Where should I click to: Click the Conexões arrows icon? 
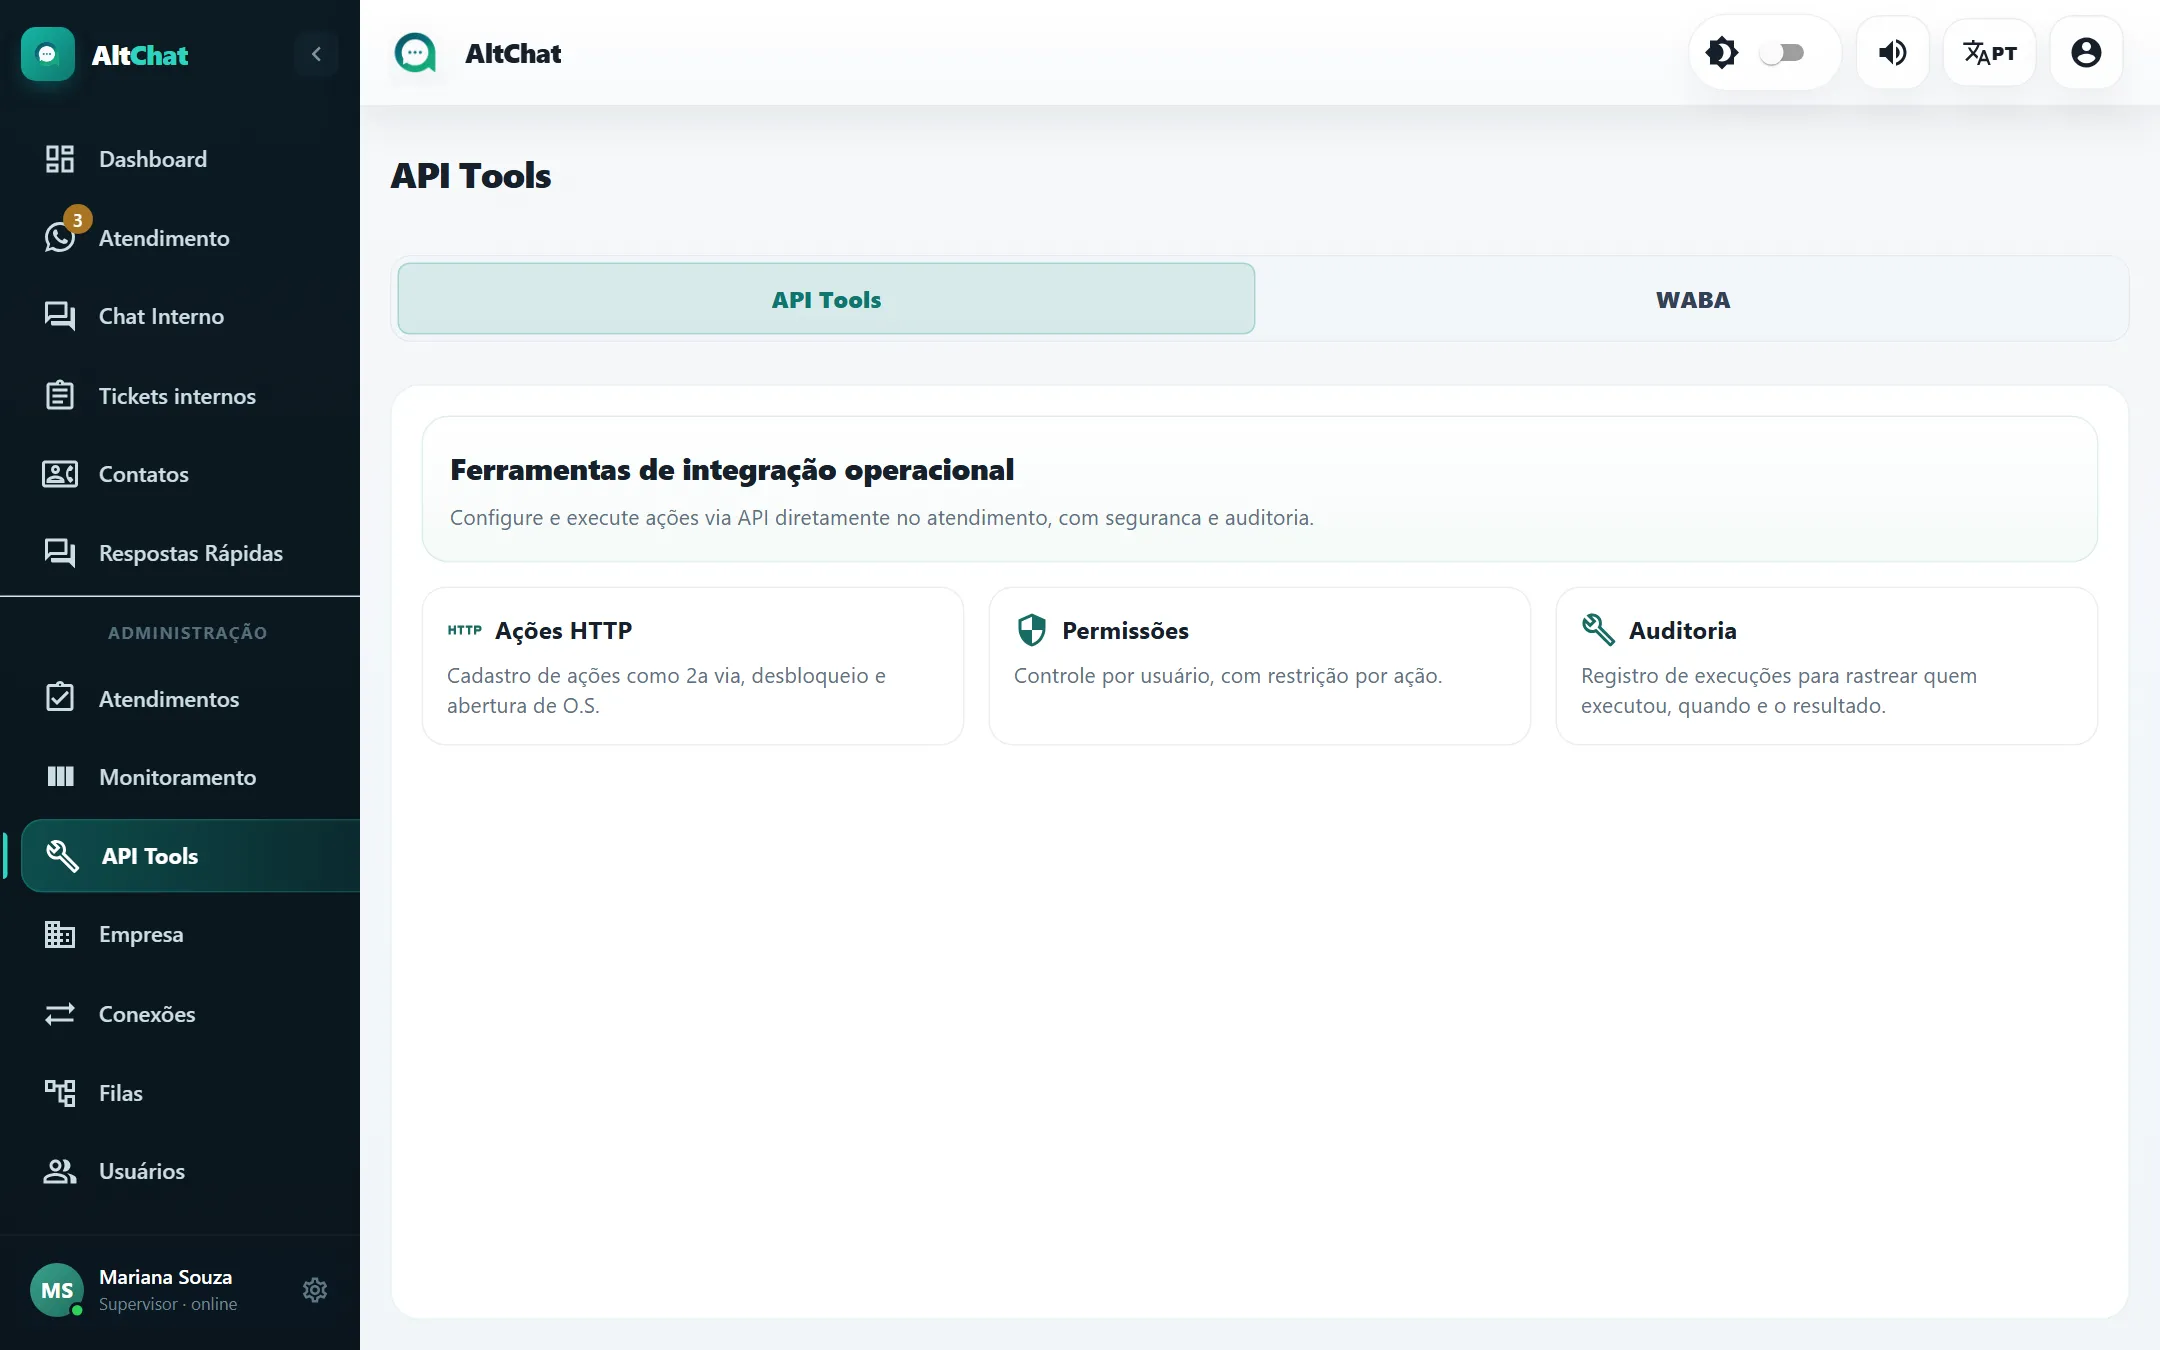coord(60,1013)
